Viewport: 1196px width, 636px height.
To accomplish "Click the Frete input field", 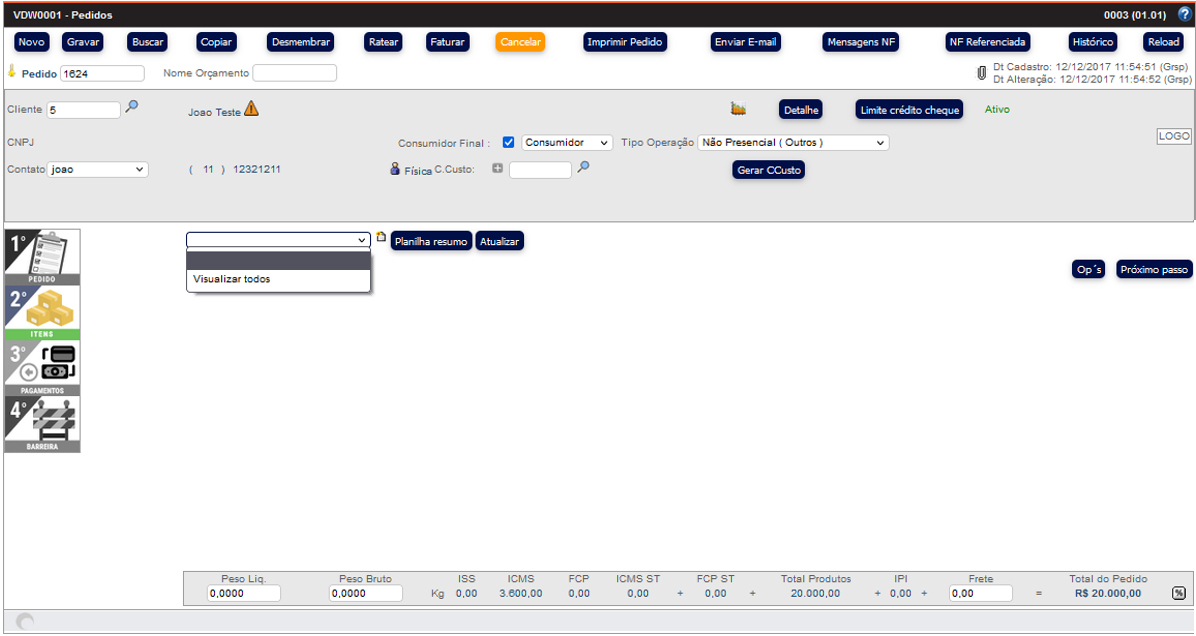I will 980,593.
